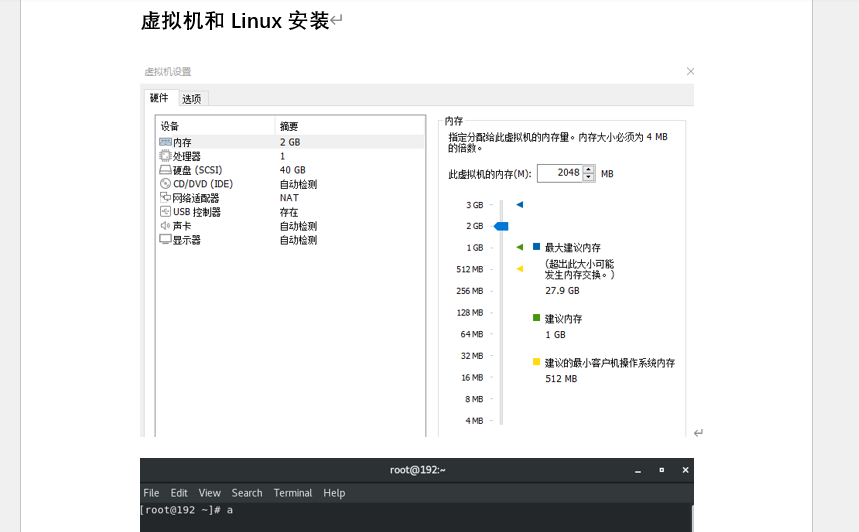Open the terminal Help menu
Image resolution: width=859 pixels, height=532 pixels.
pos(334,493)
